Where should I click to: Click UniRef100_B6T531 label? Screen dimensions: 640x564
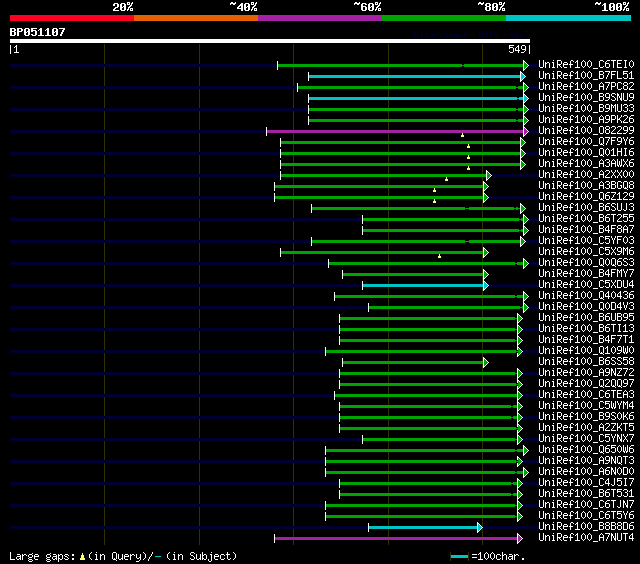tap(586, 494)
